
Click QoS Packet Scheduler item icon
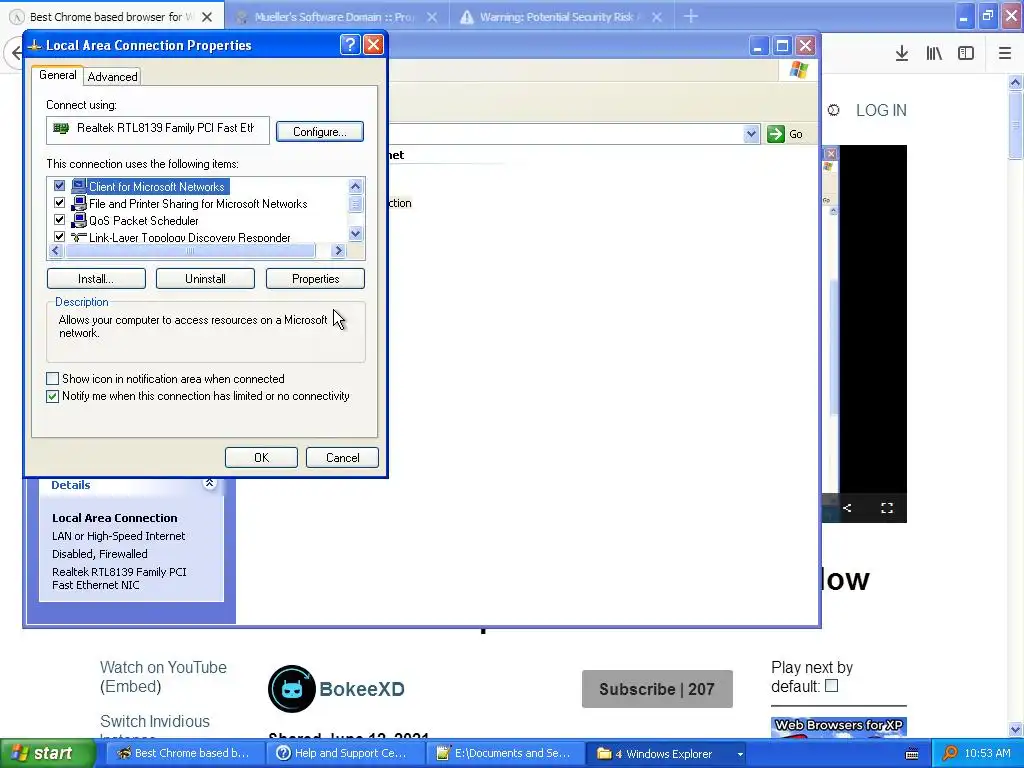(x=79, y=220)
